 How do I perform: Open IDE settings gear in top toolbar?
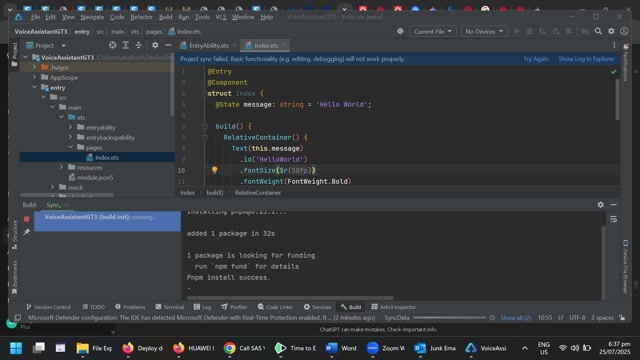pyautogui.click(x=611, y=31)
